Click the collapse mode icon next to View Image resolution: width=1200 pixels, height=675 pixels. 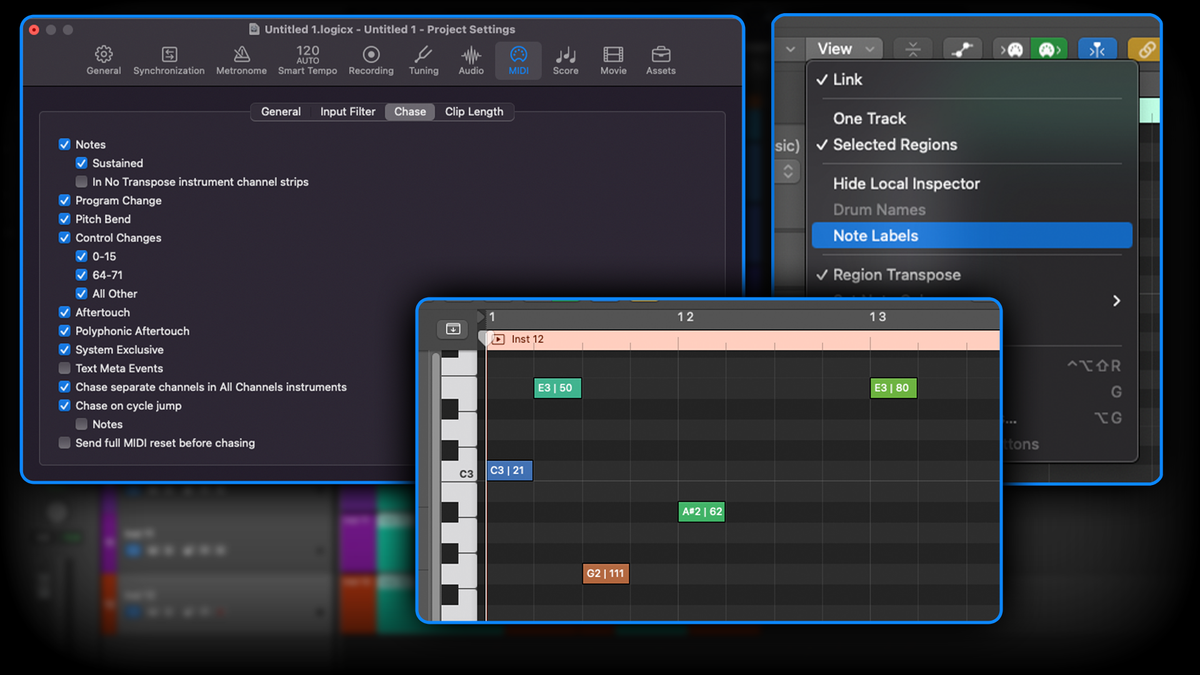click(912, 49)
